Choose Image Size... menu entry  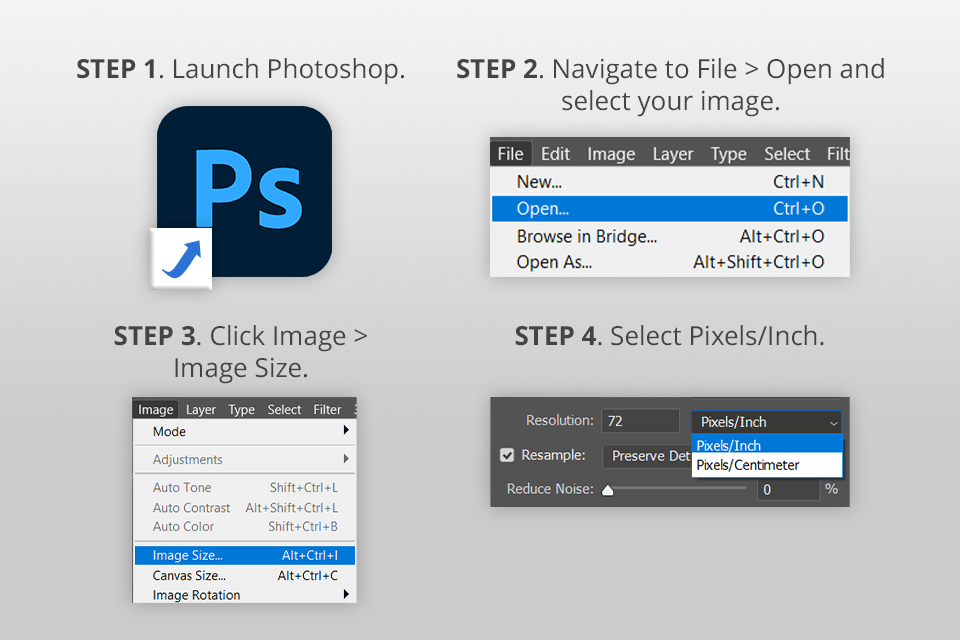pyautogui.click(x=244, y=555)
